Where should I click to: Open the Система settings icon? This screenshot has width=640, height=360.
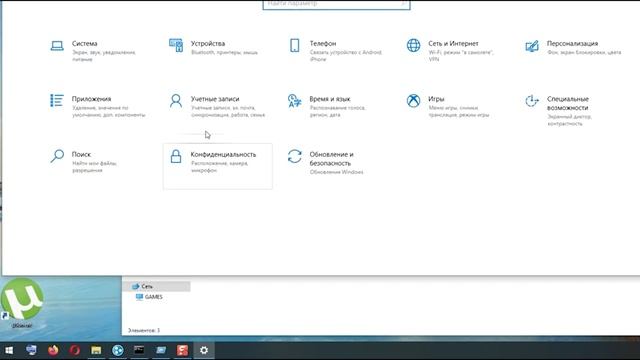(x=57, y=46)
